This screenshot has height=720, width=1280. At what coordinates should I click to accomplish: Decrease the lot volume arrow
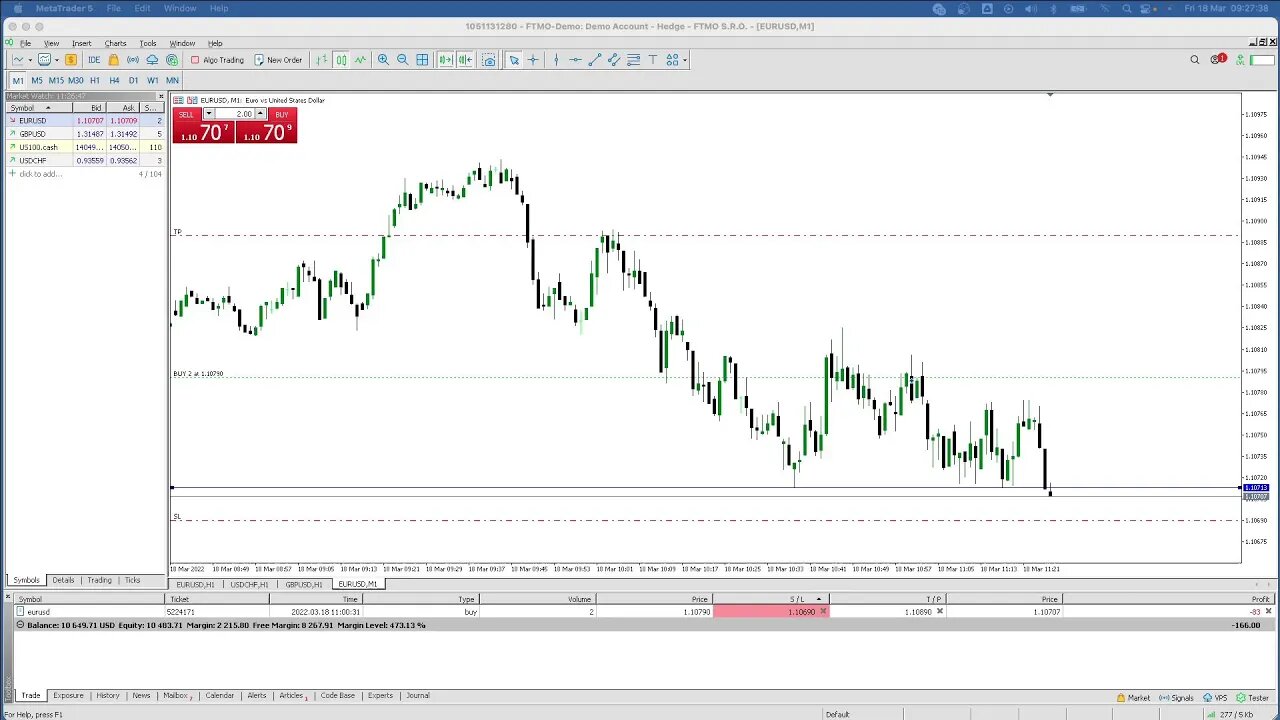208,114
